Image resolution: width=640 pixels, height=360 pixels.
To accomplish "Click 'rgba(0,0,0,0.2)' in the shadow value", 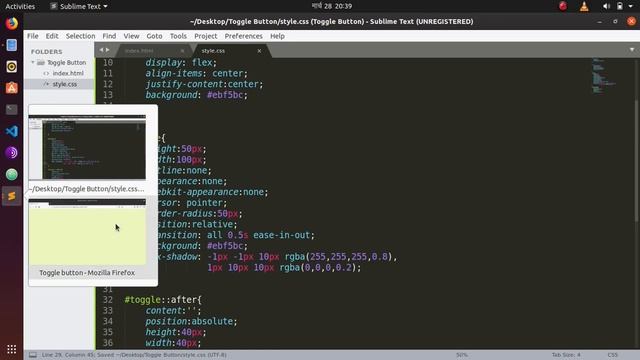I will point(318,268).
